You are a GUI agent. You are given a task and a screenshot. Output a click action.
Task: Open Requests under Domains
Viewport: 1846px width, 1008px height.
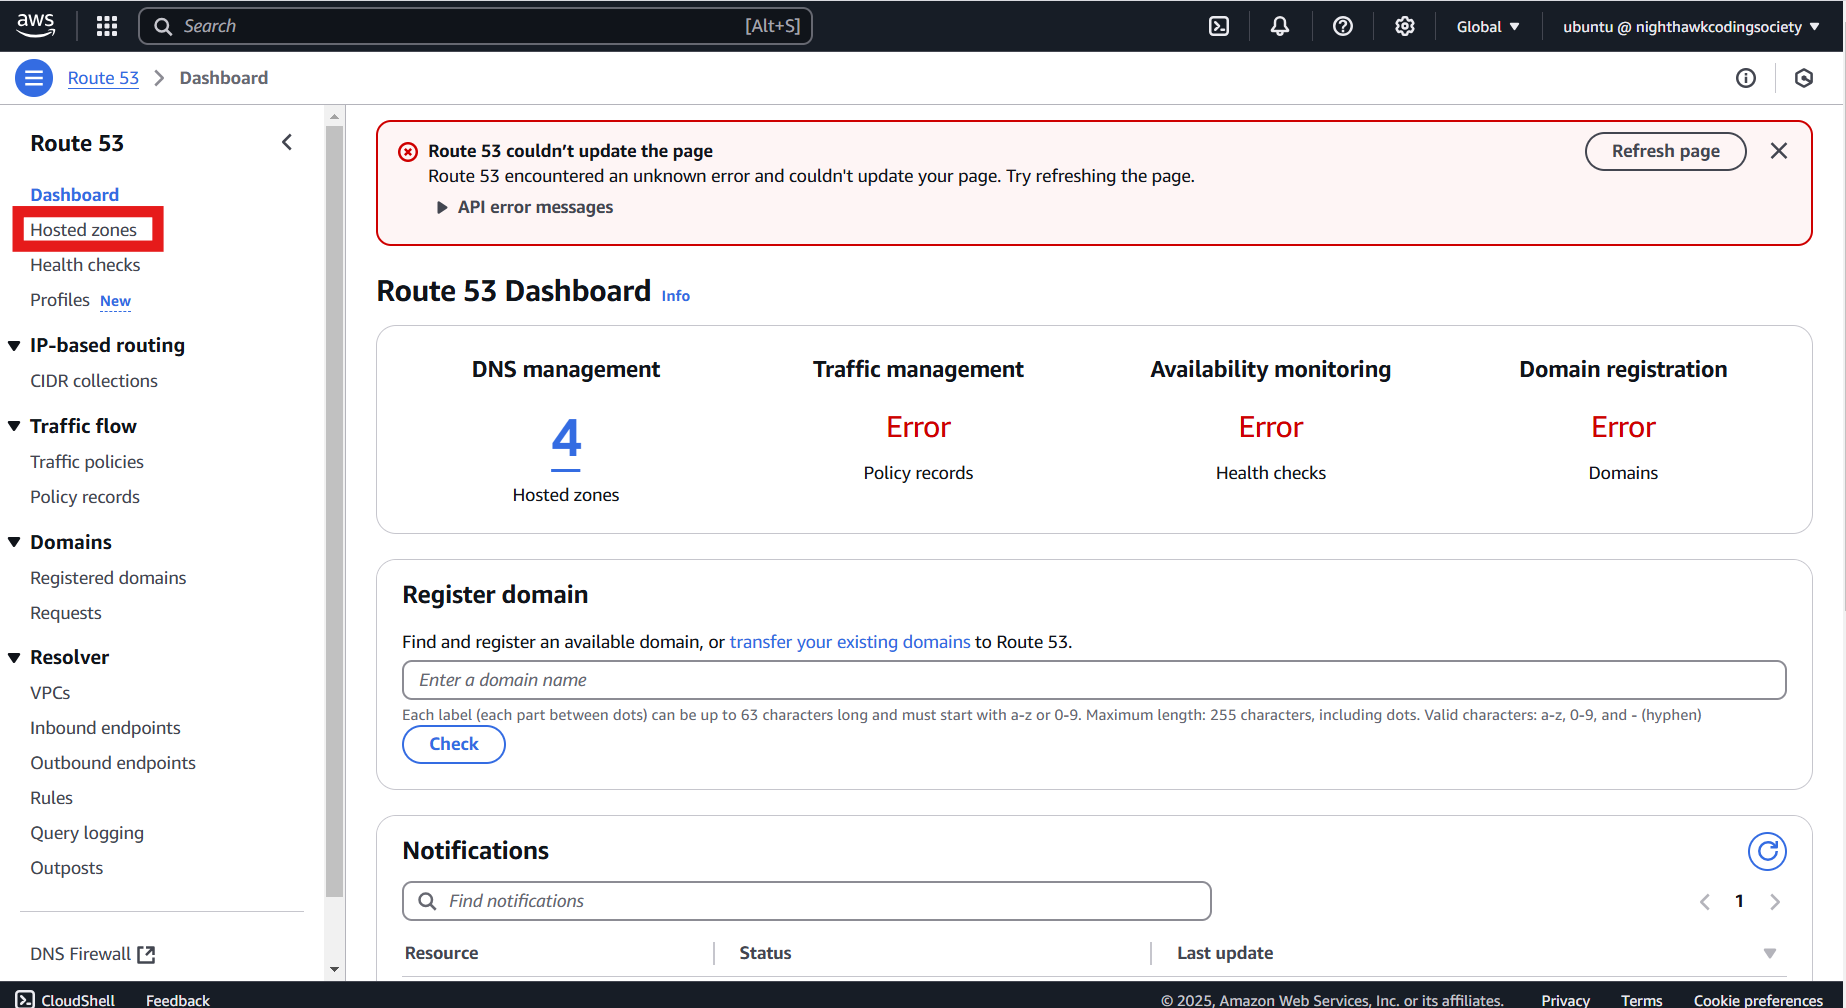point(66,613)
